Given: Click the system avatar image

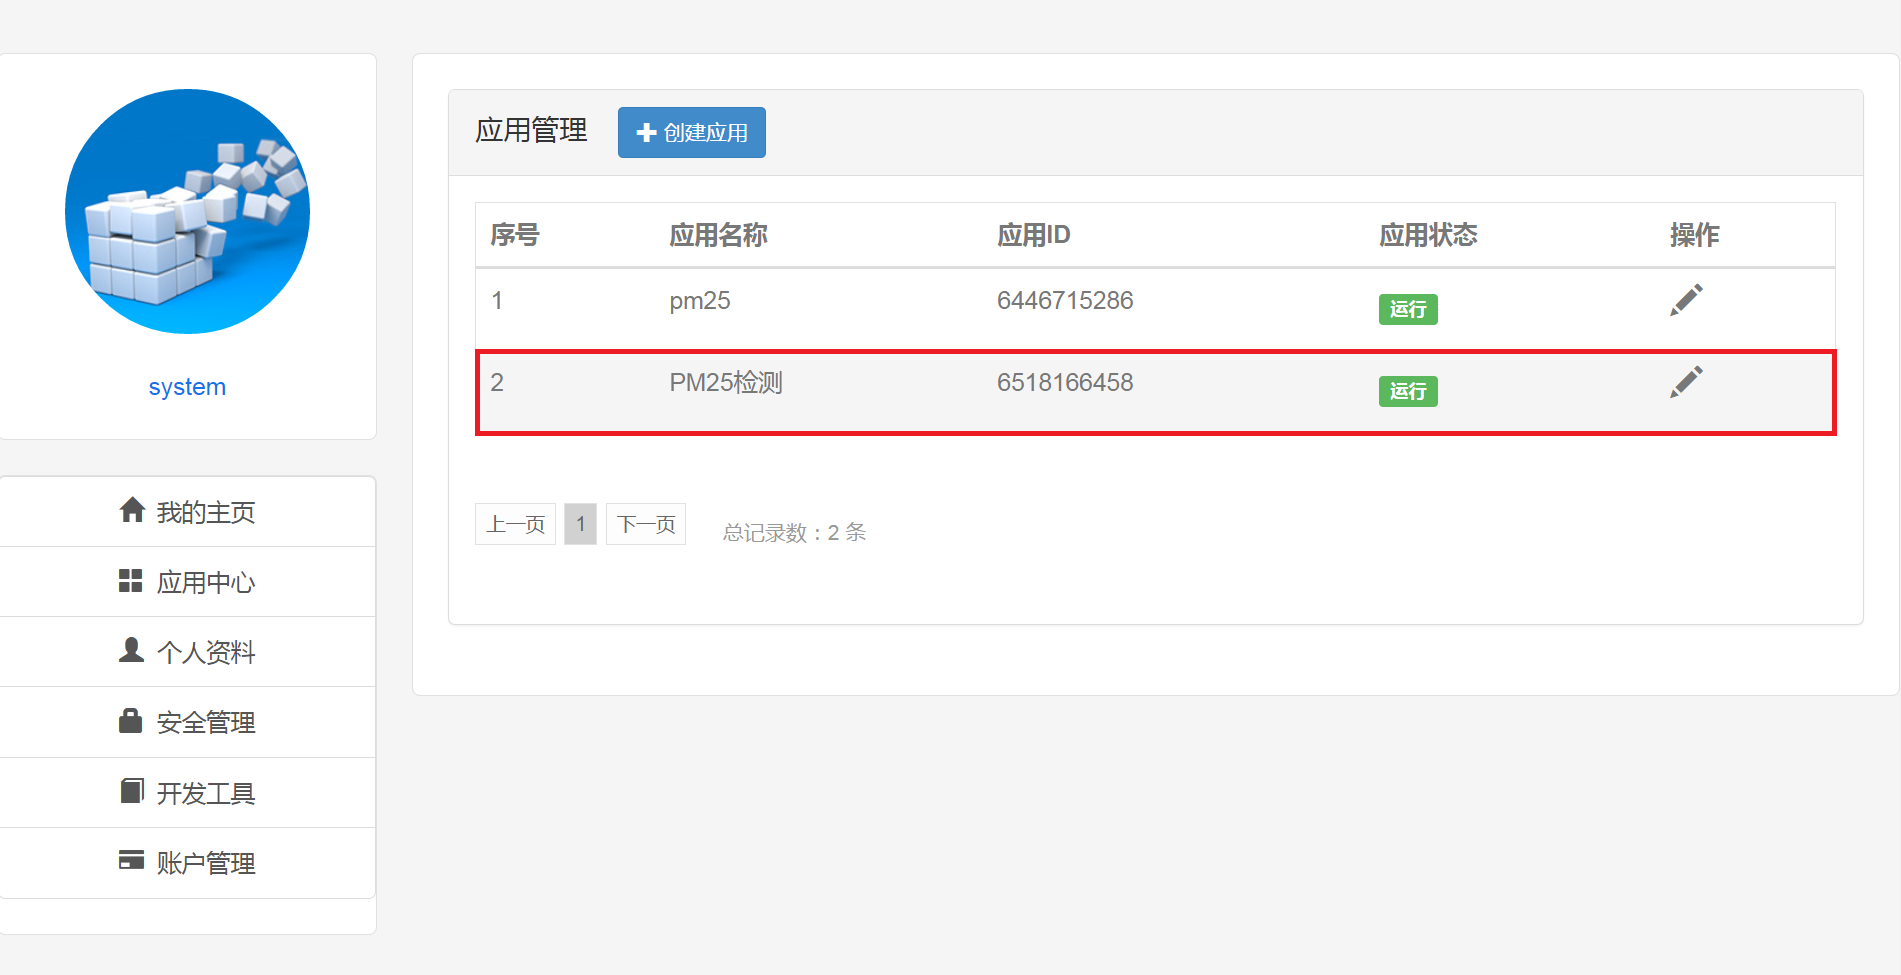Looking at the screenshot, I should click(x=187, y=212).
